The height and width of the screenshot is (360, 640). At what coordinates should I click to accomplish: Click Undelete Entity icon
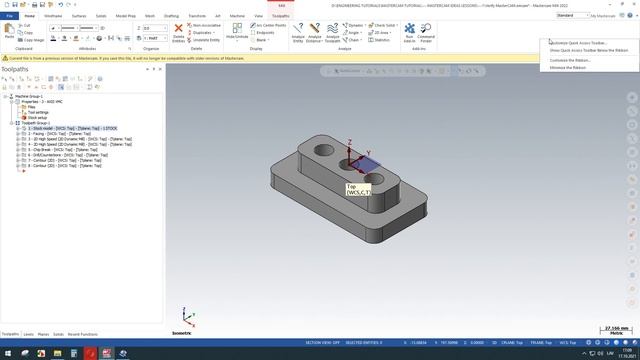pos(189,40)
